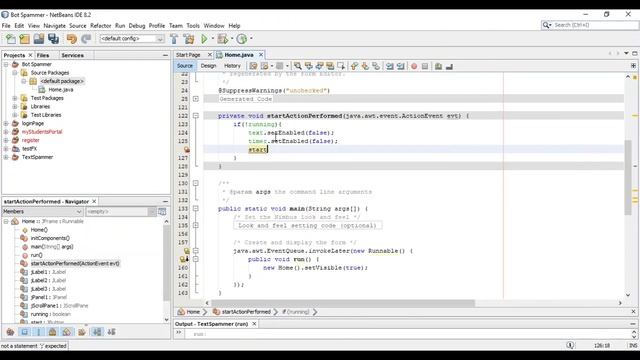The height and width of the screenshot is (360, 640).
Task: Click the Debug Project toolbar icon
Action: (223, 39)
